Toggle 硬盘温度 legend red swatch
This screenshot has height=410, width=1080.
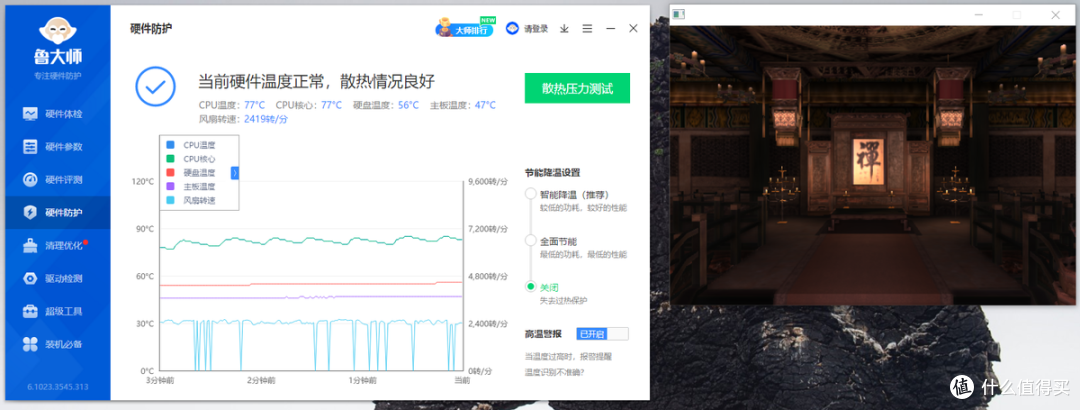coord(171,172)
